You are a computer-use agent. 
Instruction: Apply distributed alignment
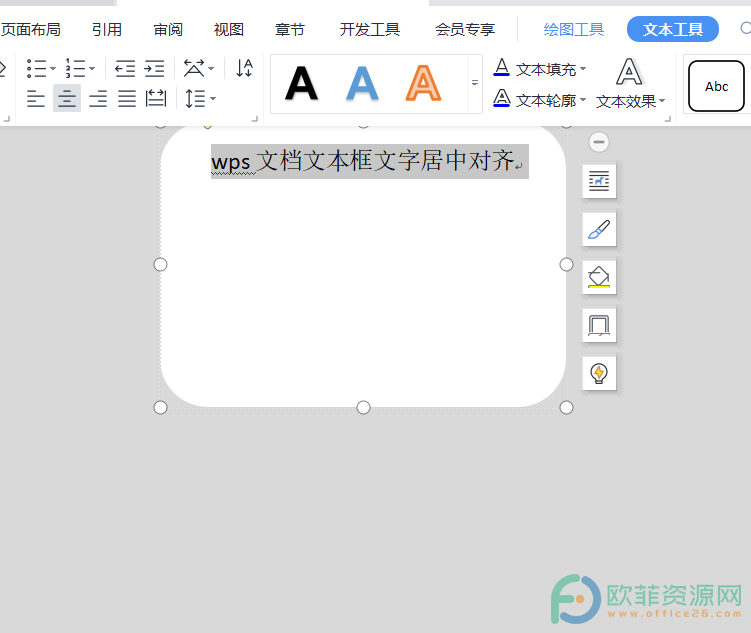coord(156,98)
